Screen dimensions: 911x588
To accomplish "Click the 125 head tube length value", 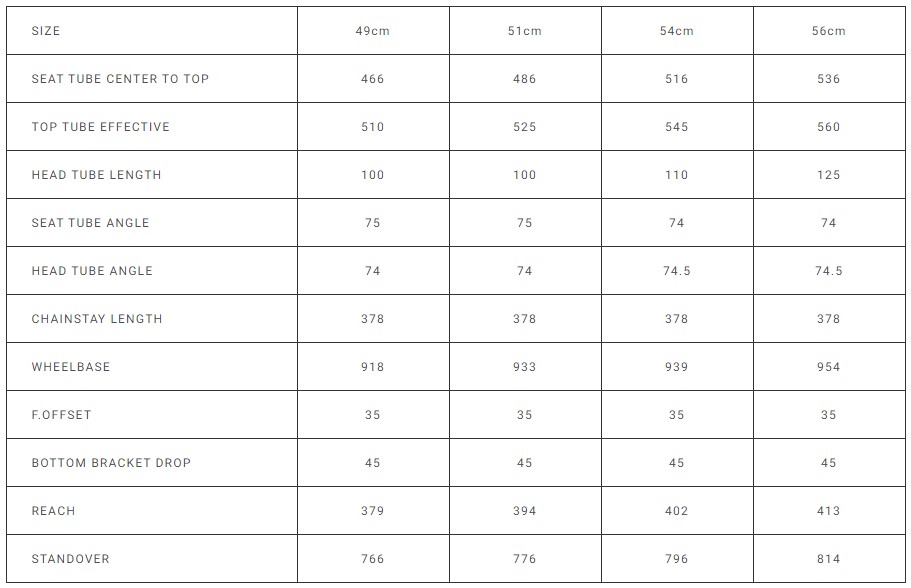I will click(829, 175).
